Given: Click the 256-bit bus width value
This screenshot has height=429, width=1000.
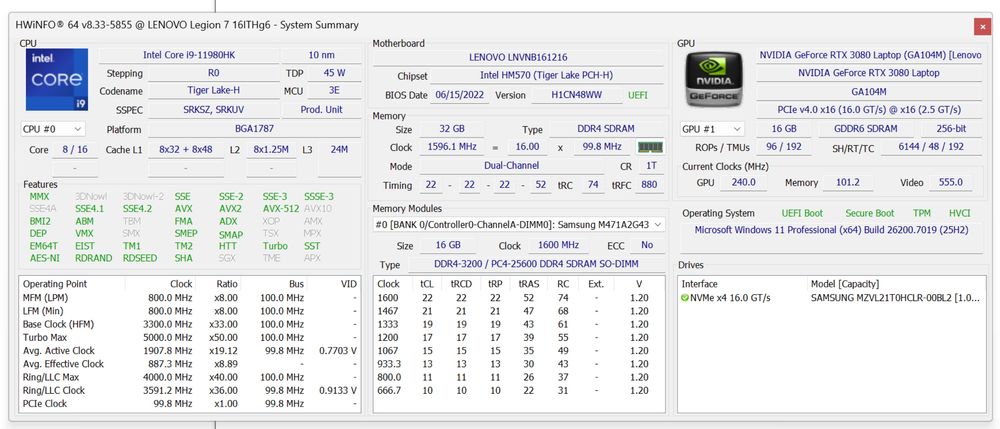Looking at the screenshot, I should [952, 129].
